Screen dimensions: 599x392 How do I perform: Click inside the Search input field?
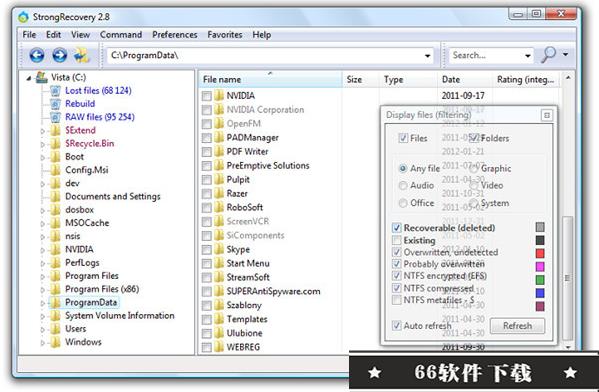(485, 55)
